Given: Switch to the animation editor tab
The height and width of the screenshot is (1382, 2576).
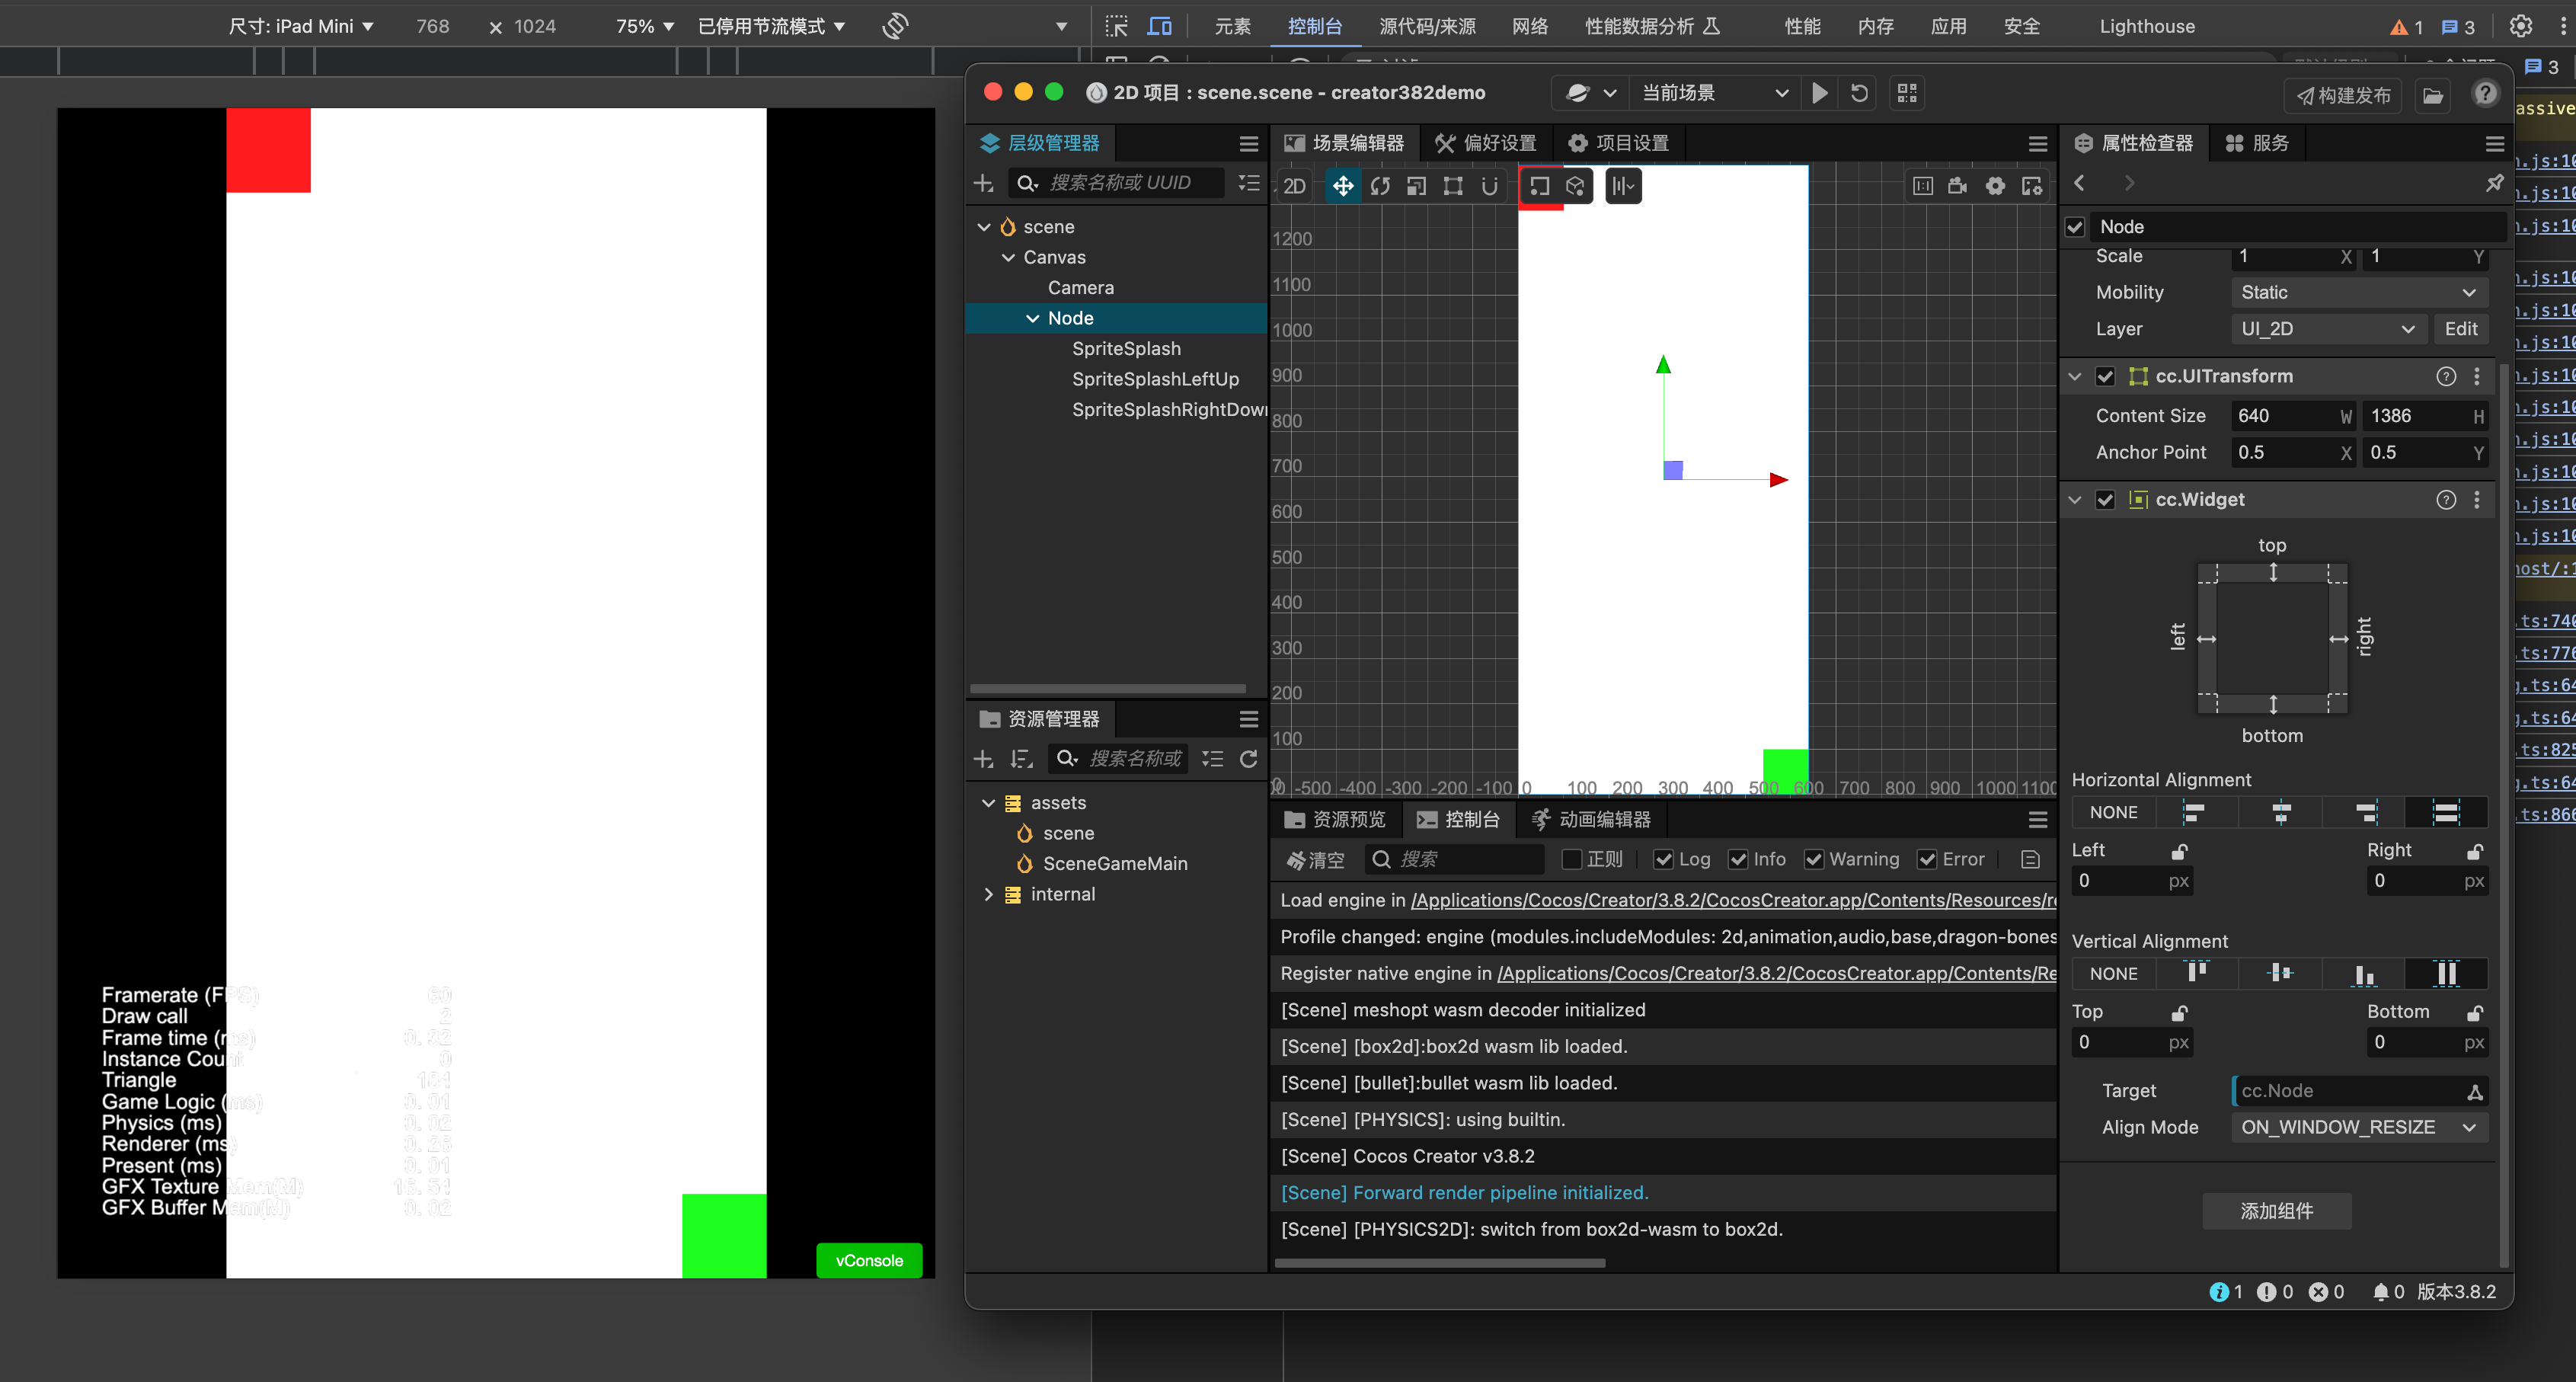Looking at the screenshot, I should coord(1591,819).
